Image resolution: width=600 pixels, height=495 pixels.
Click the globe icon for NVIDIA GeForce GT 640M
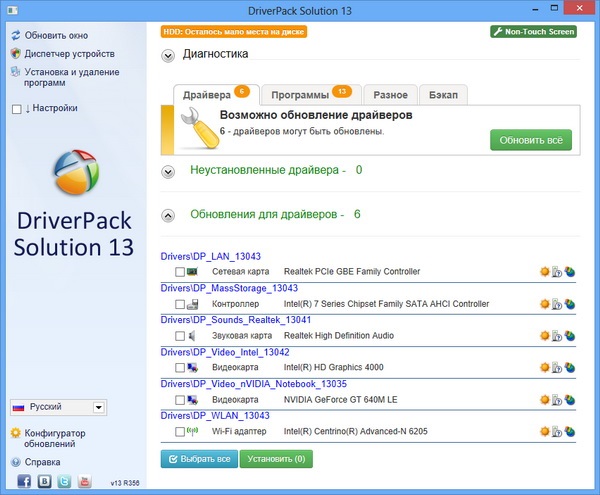point(570,401)
